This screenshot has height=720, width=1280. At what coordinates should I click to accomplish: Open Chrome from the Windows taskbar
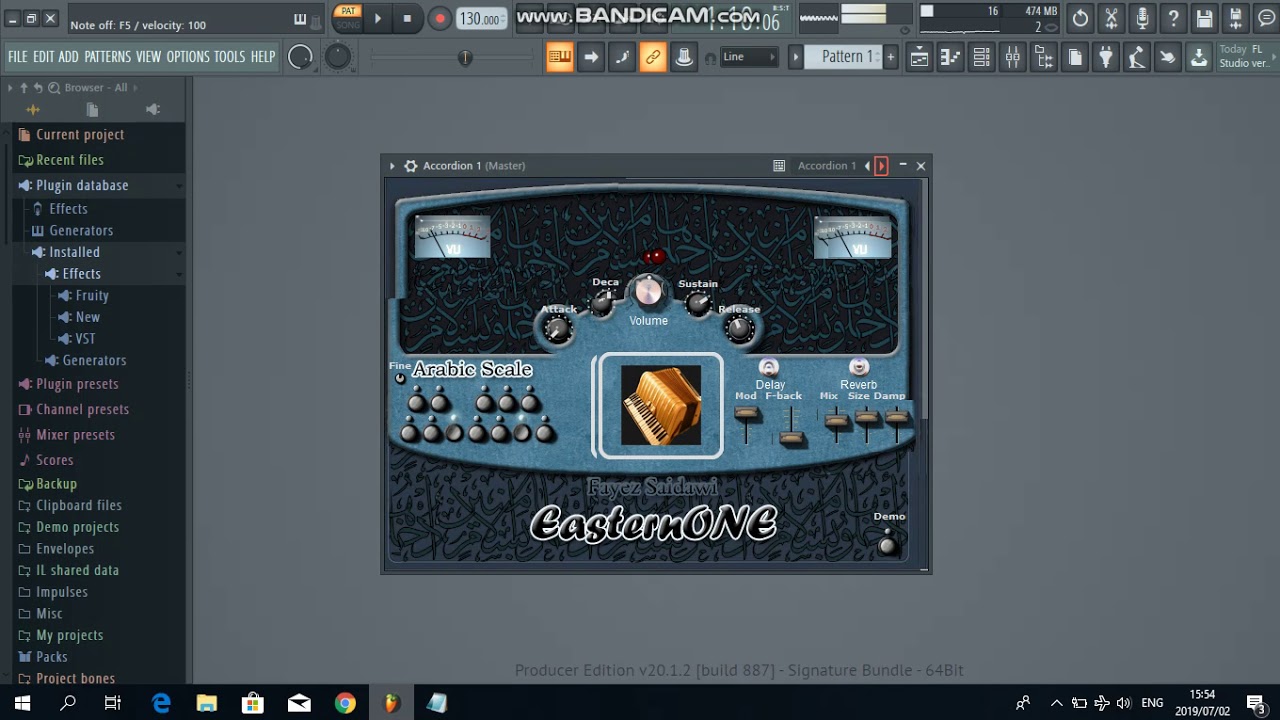click(x=345, y=703)
